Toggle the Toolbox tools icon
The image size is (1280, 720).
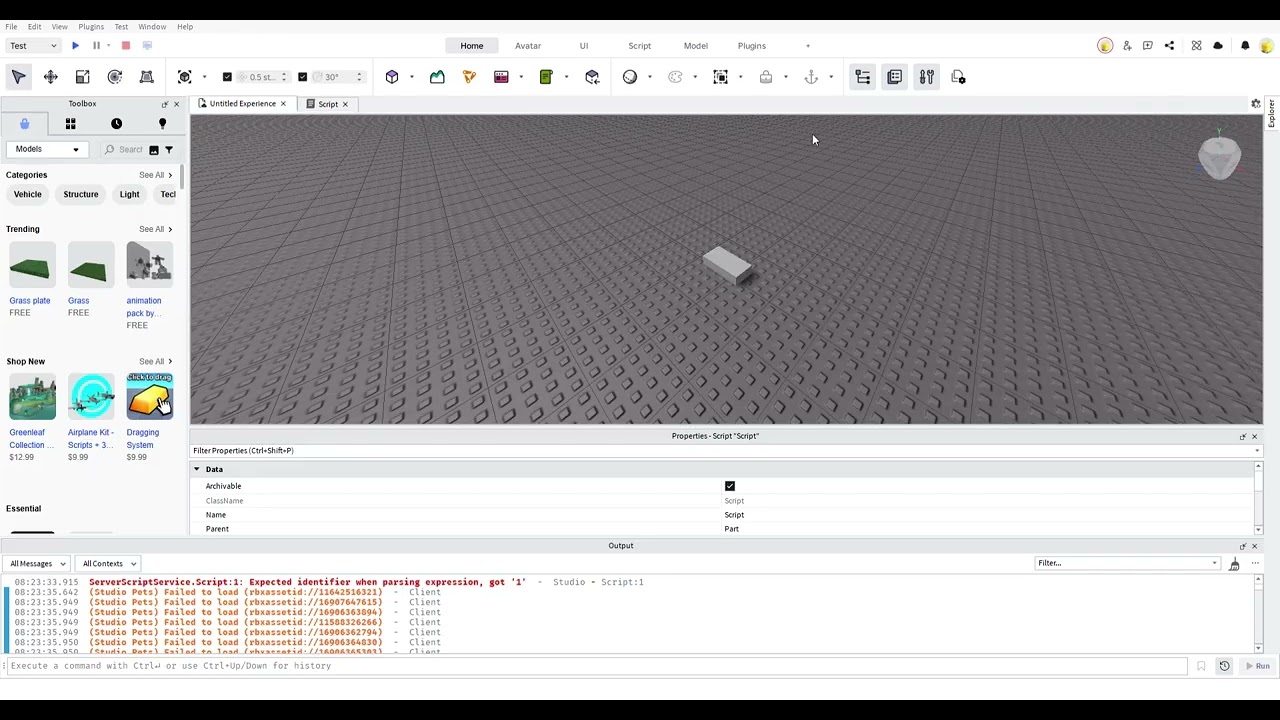point(927,77)
